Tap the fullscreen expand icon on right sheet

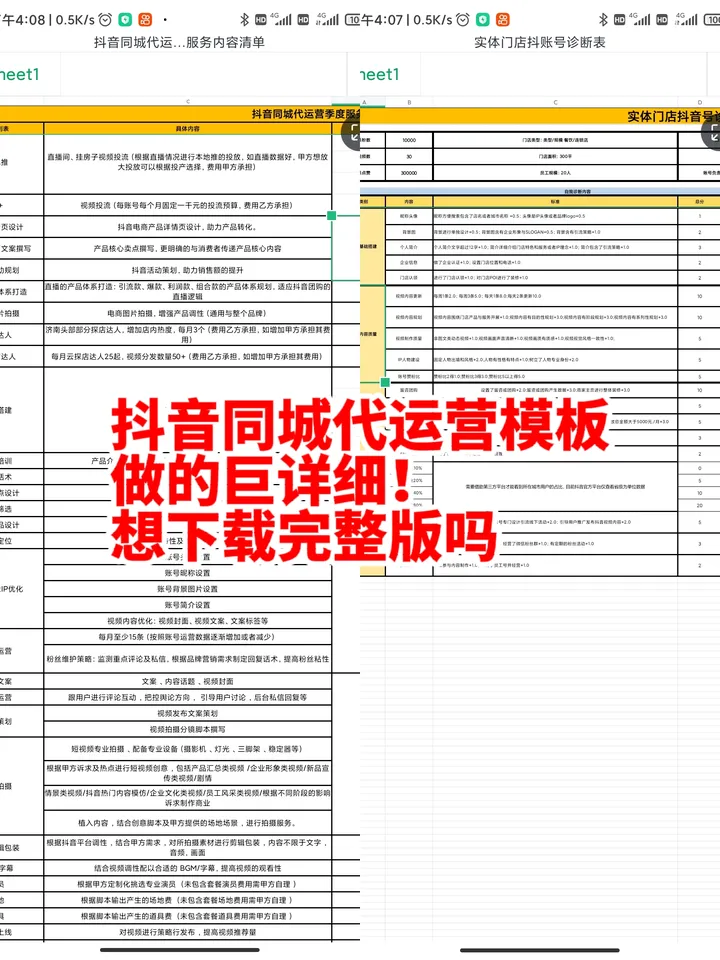pos(712,133)
